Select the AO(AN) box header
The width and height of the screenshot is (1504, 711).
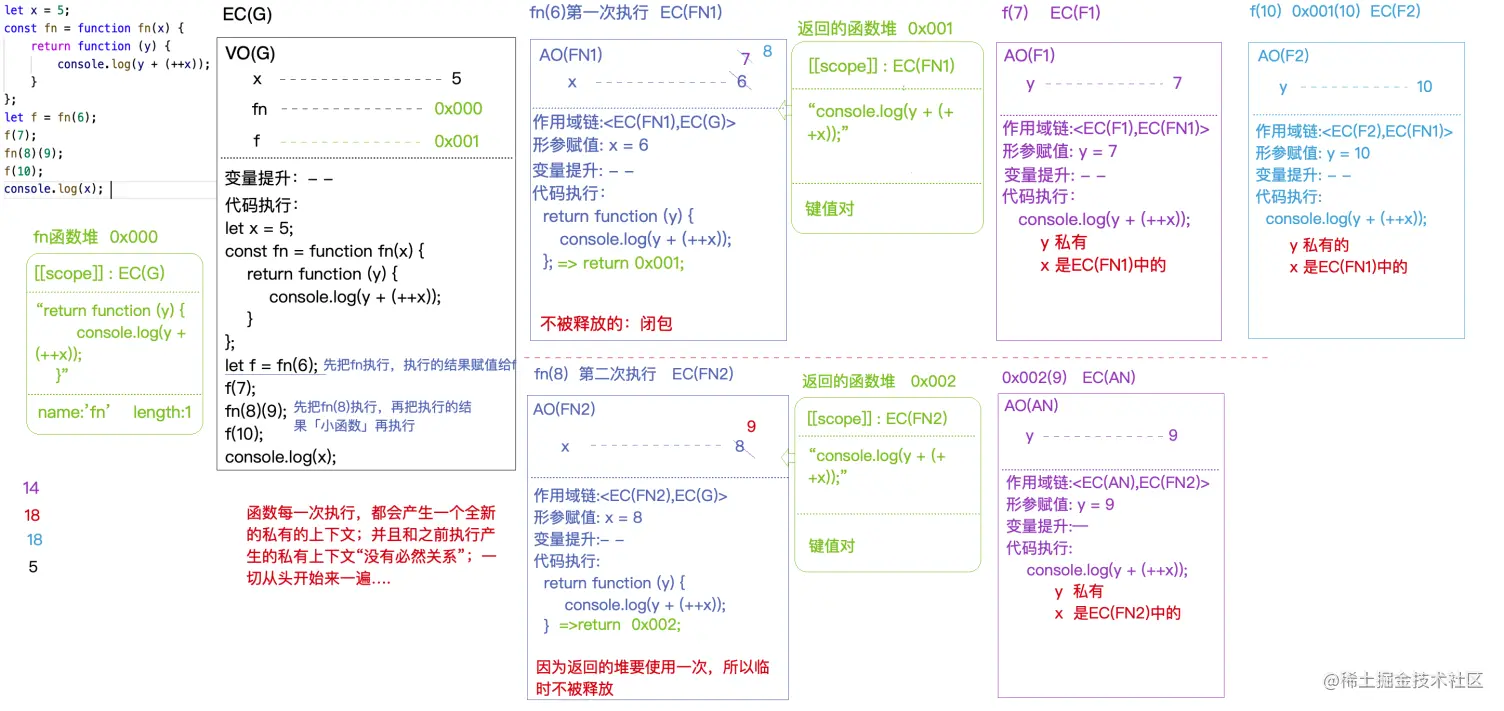tap(1032, 405)
